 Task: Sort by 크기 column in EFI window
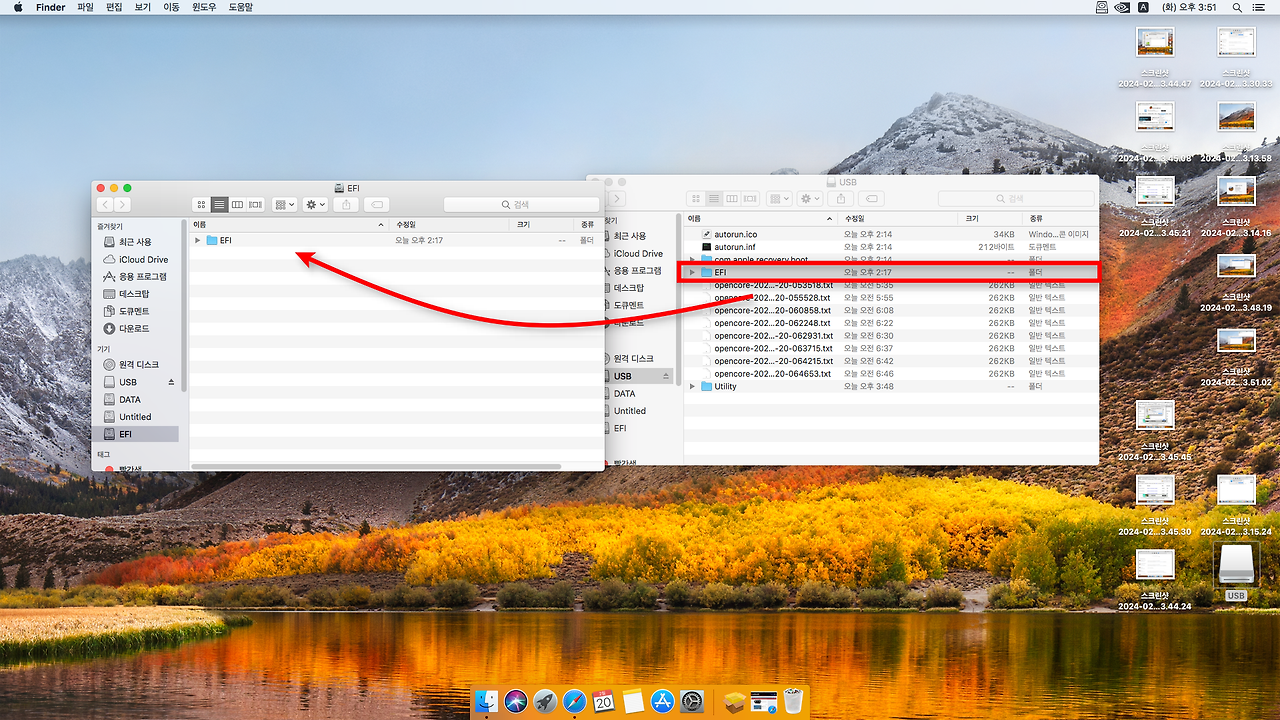pyautogui.click(x=540, y=225)
